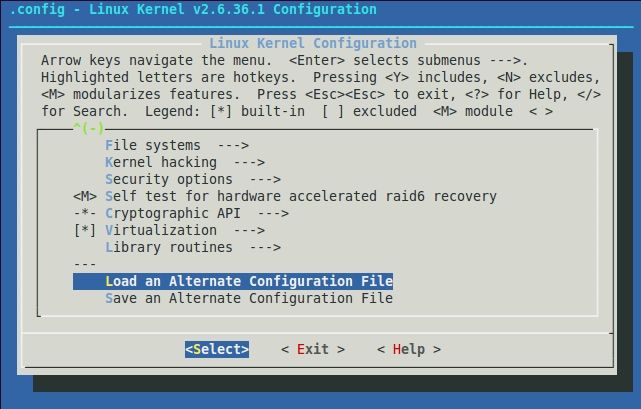The height and width of the screenshot is (409, 641).
Task: Select Load an Alternate Configuration File
Action: click(233, 281)
